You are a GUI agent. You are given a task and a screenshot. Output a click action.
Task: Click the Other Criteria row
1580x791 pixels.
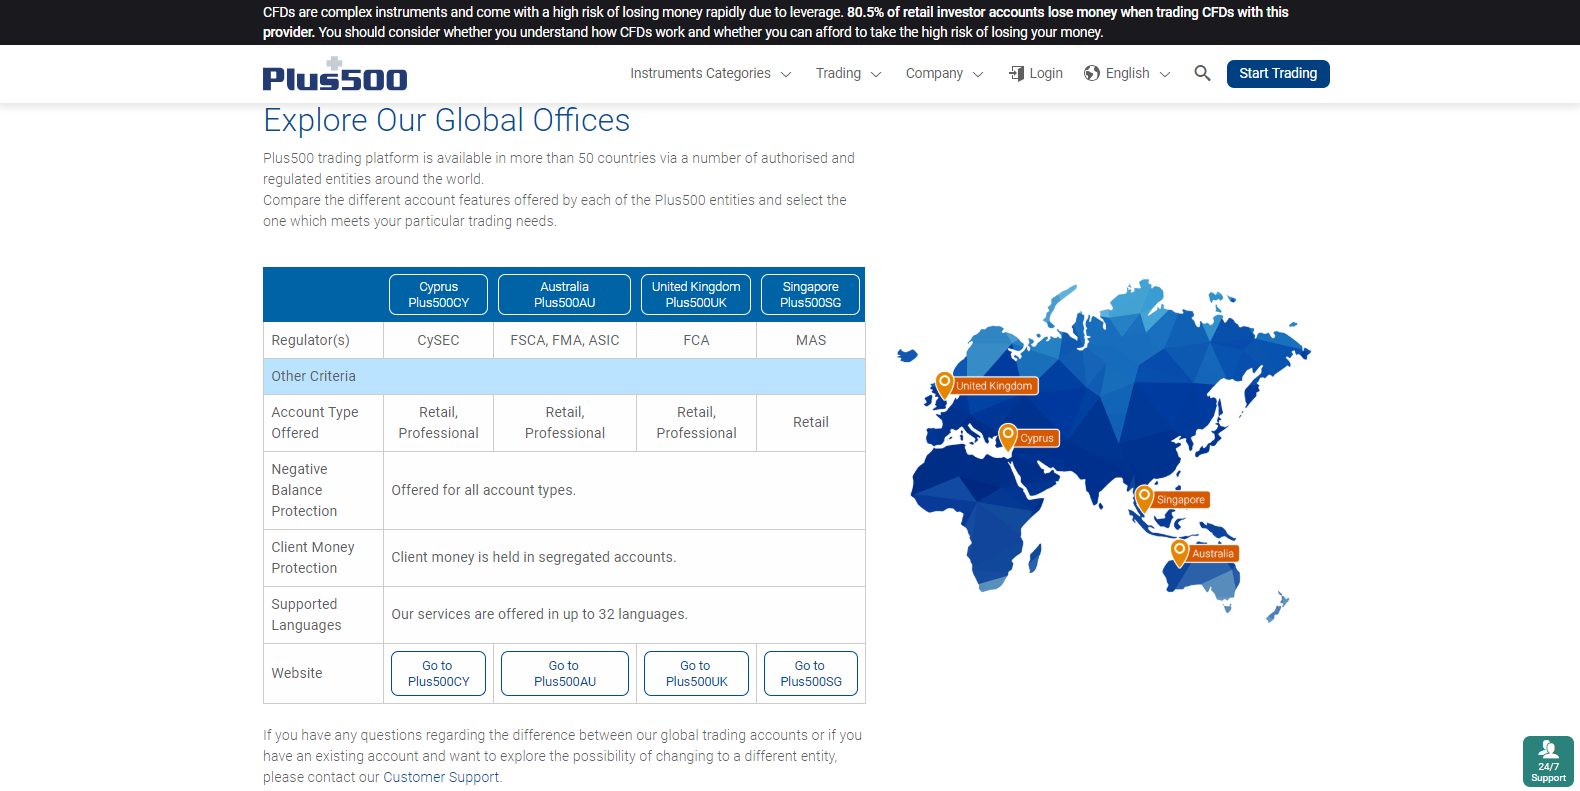(x=564, y=376)
